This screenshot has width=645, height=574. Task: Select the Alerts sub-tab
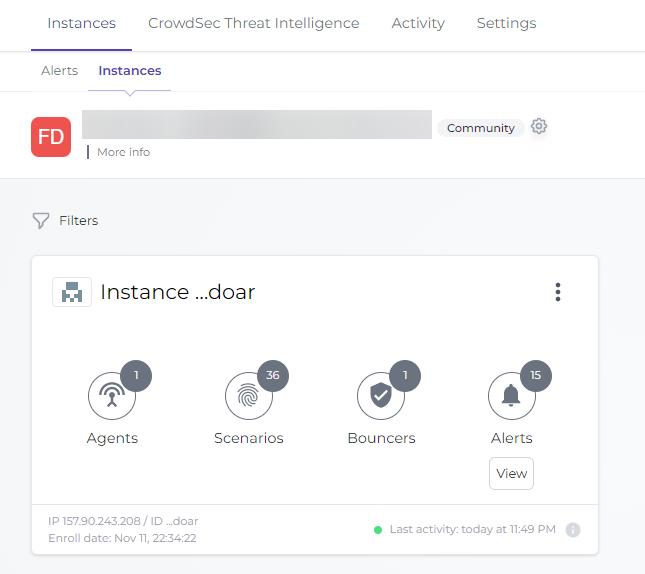point(59,71)
